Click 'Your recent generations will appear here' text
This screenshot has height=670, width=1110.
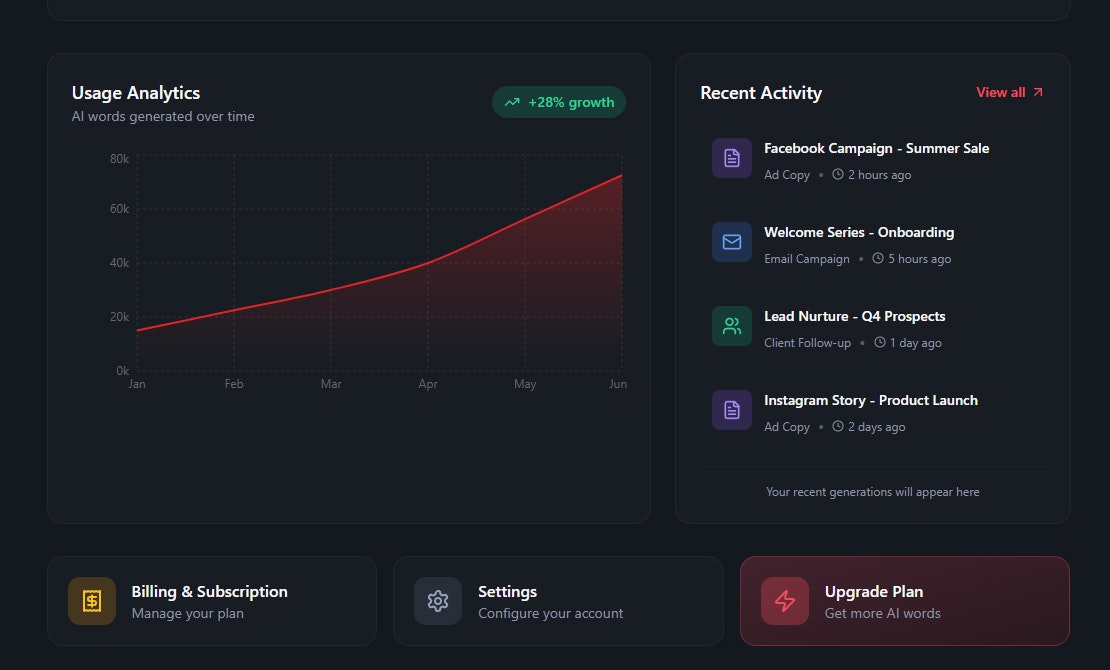point(872,492)
